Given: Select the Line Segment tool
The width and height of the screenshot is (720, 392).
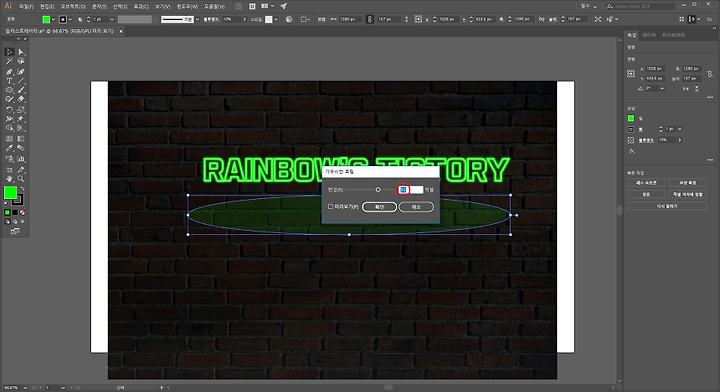Looking at the screenshot, I should click(21, 81).
